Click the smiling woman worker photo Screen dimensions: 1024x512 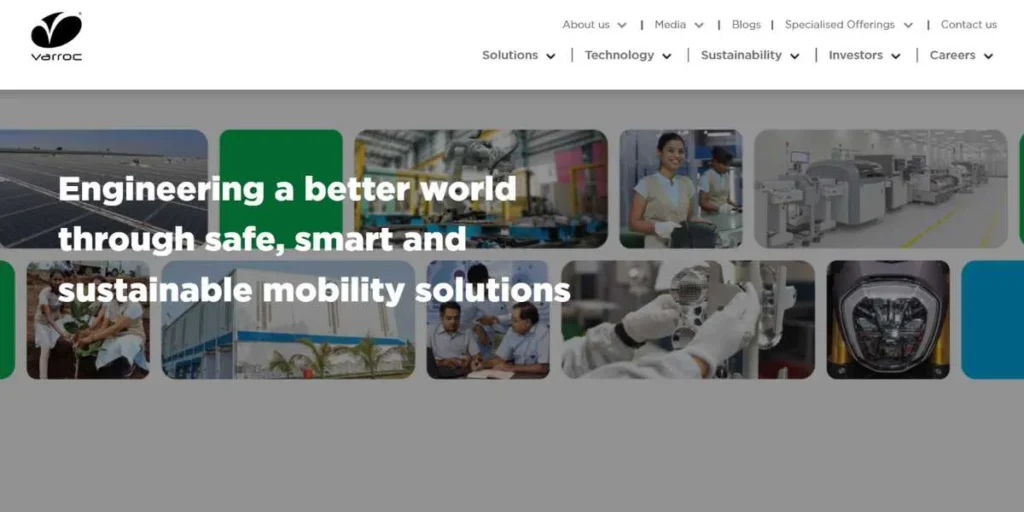[x=681, y=189]
